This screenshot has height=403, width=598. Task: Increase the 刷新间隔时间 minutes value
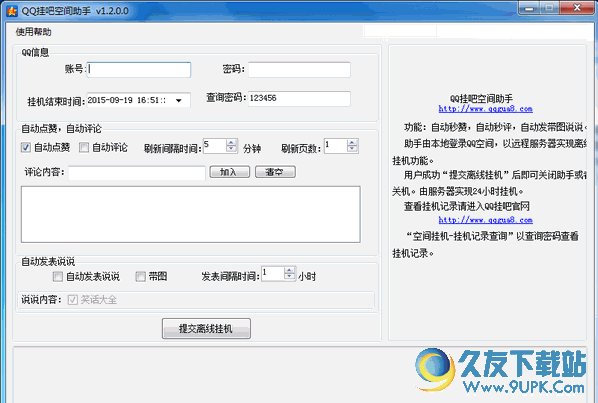coord(231,143)
